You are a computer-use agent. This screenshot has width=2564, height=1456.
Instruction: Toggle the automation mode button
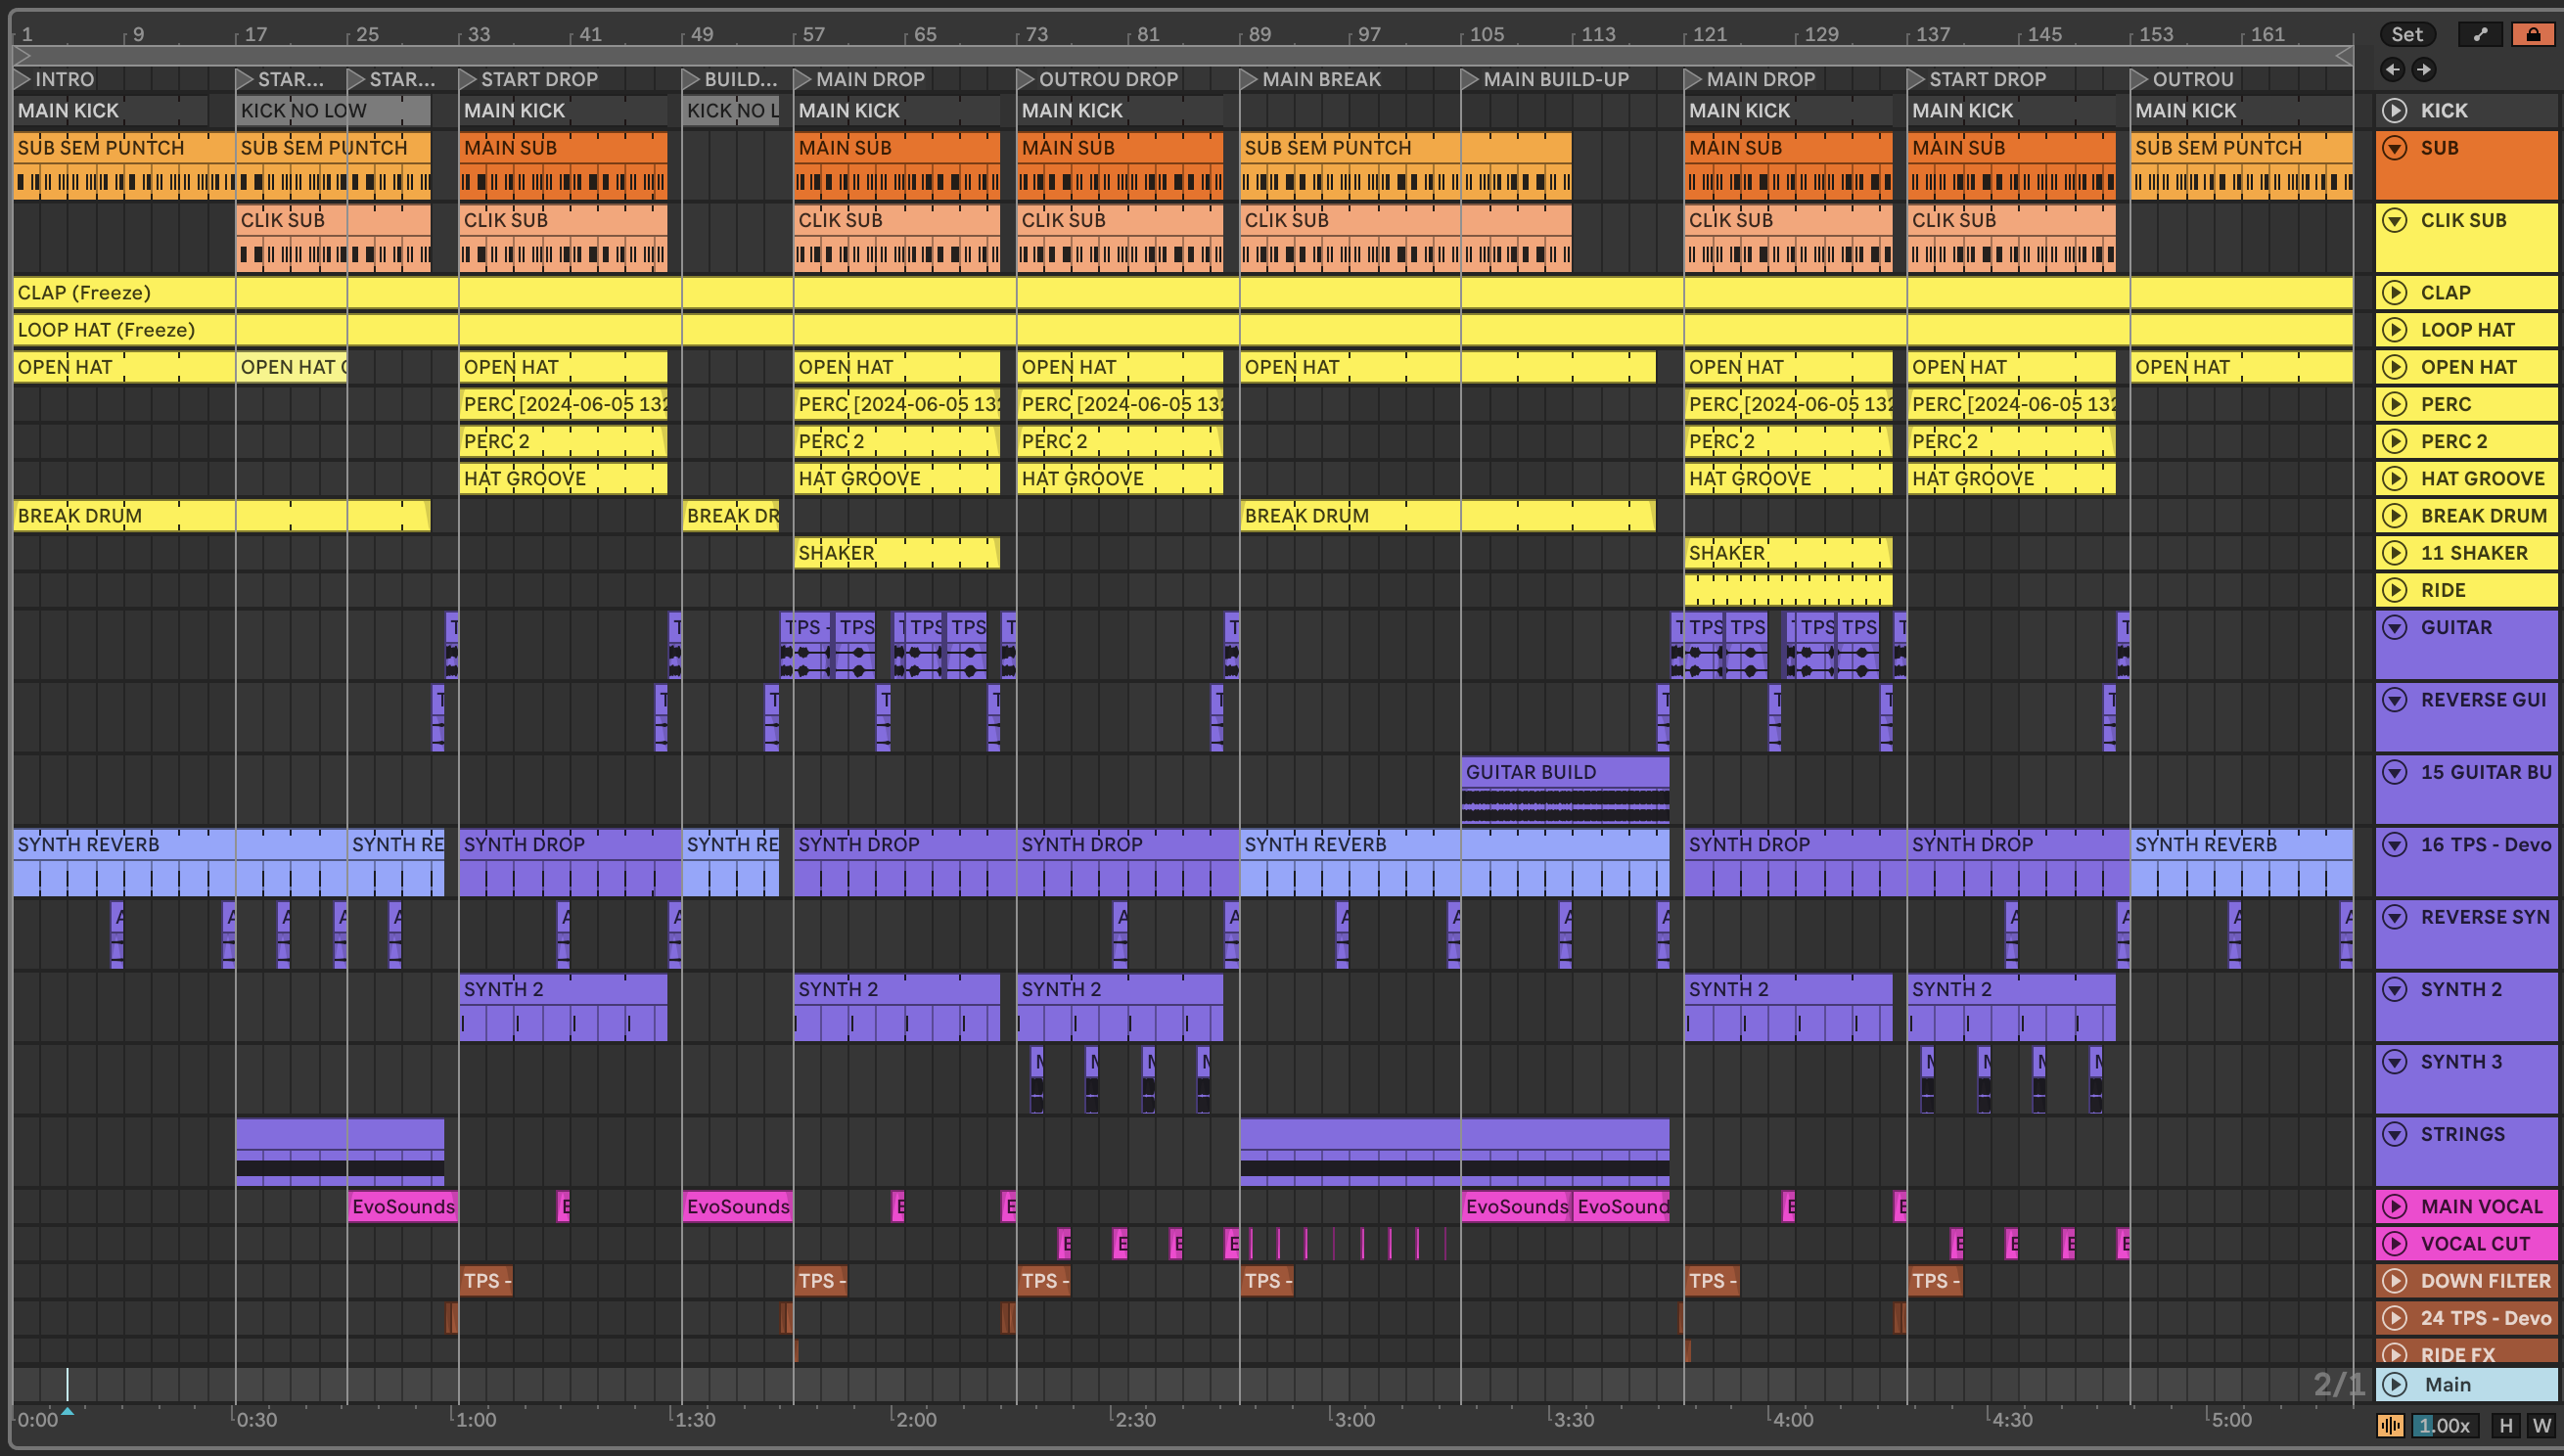click(2480, 34)
